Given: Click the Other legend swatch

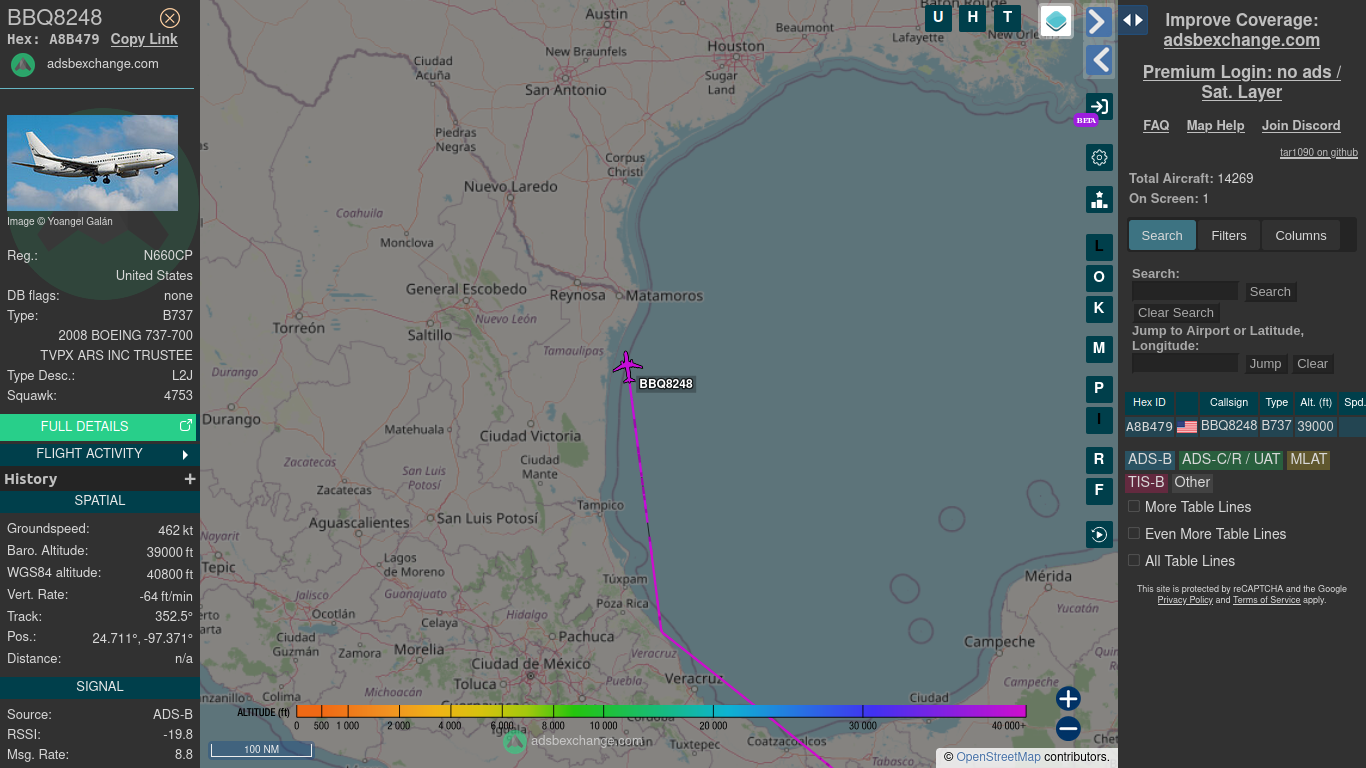Looking at the screenshot, I should coord(1192,483).
